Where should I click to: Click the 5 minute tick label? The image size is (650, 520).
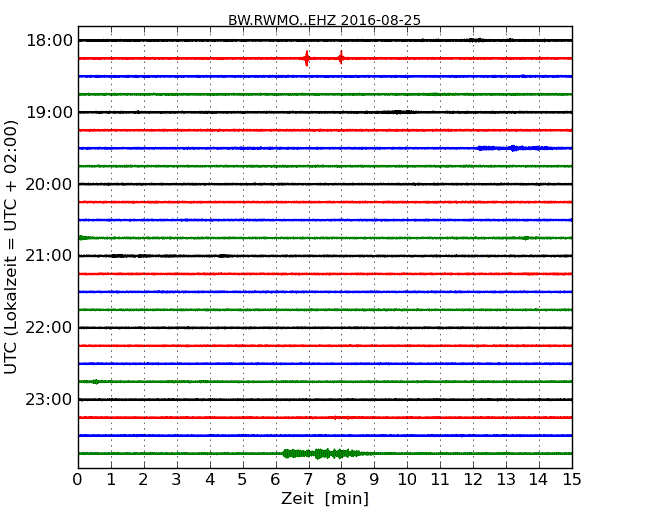point(242,479)
